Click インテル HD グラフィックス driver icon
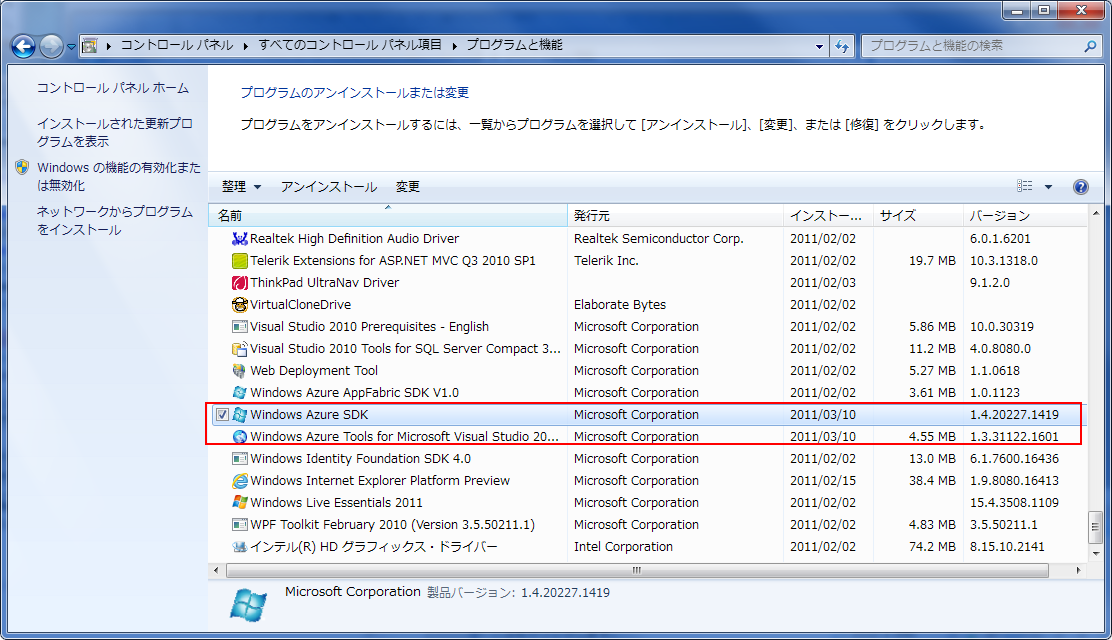The image size is (1112, 640). (240, 546)
